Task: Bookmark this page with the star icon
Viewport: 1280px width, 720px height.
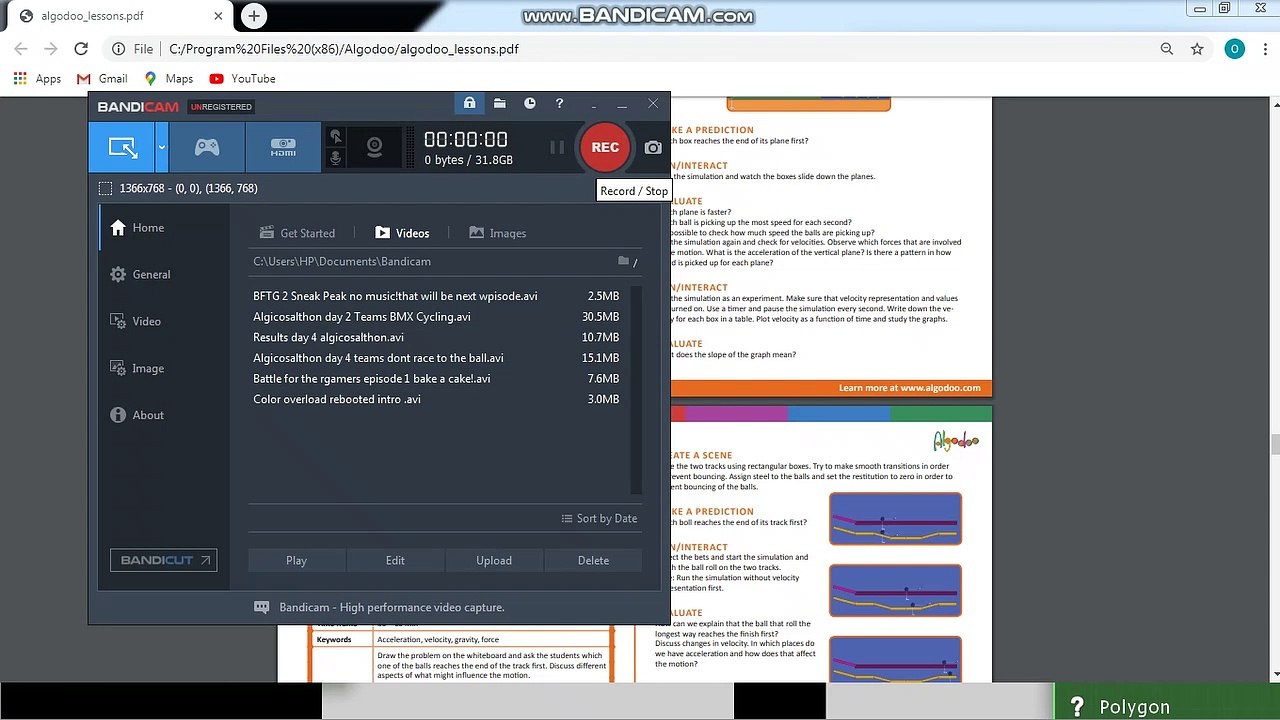Action: [x=1197, y=49]
